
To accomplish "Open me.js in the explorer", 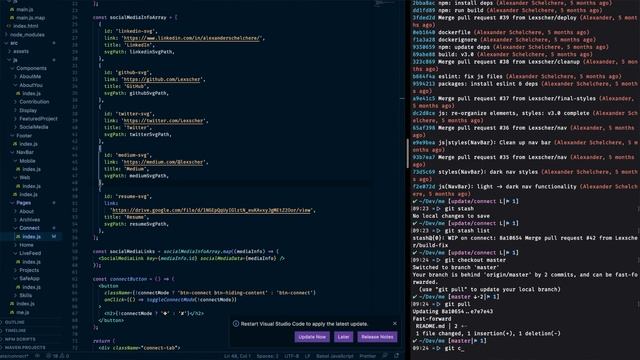I will tap(22, 312).
